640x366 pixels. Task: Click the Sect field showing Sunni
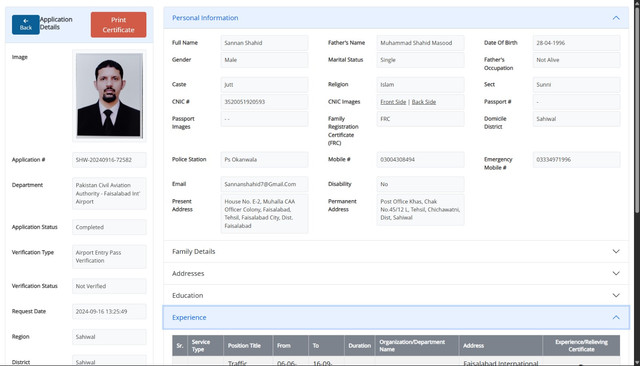(x=576, y=84)
